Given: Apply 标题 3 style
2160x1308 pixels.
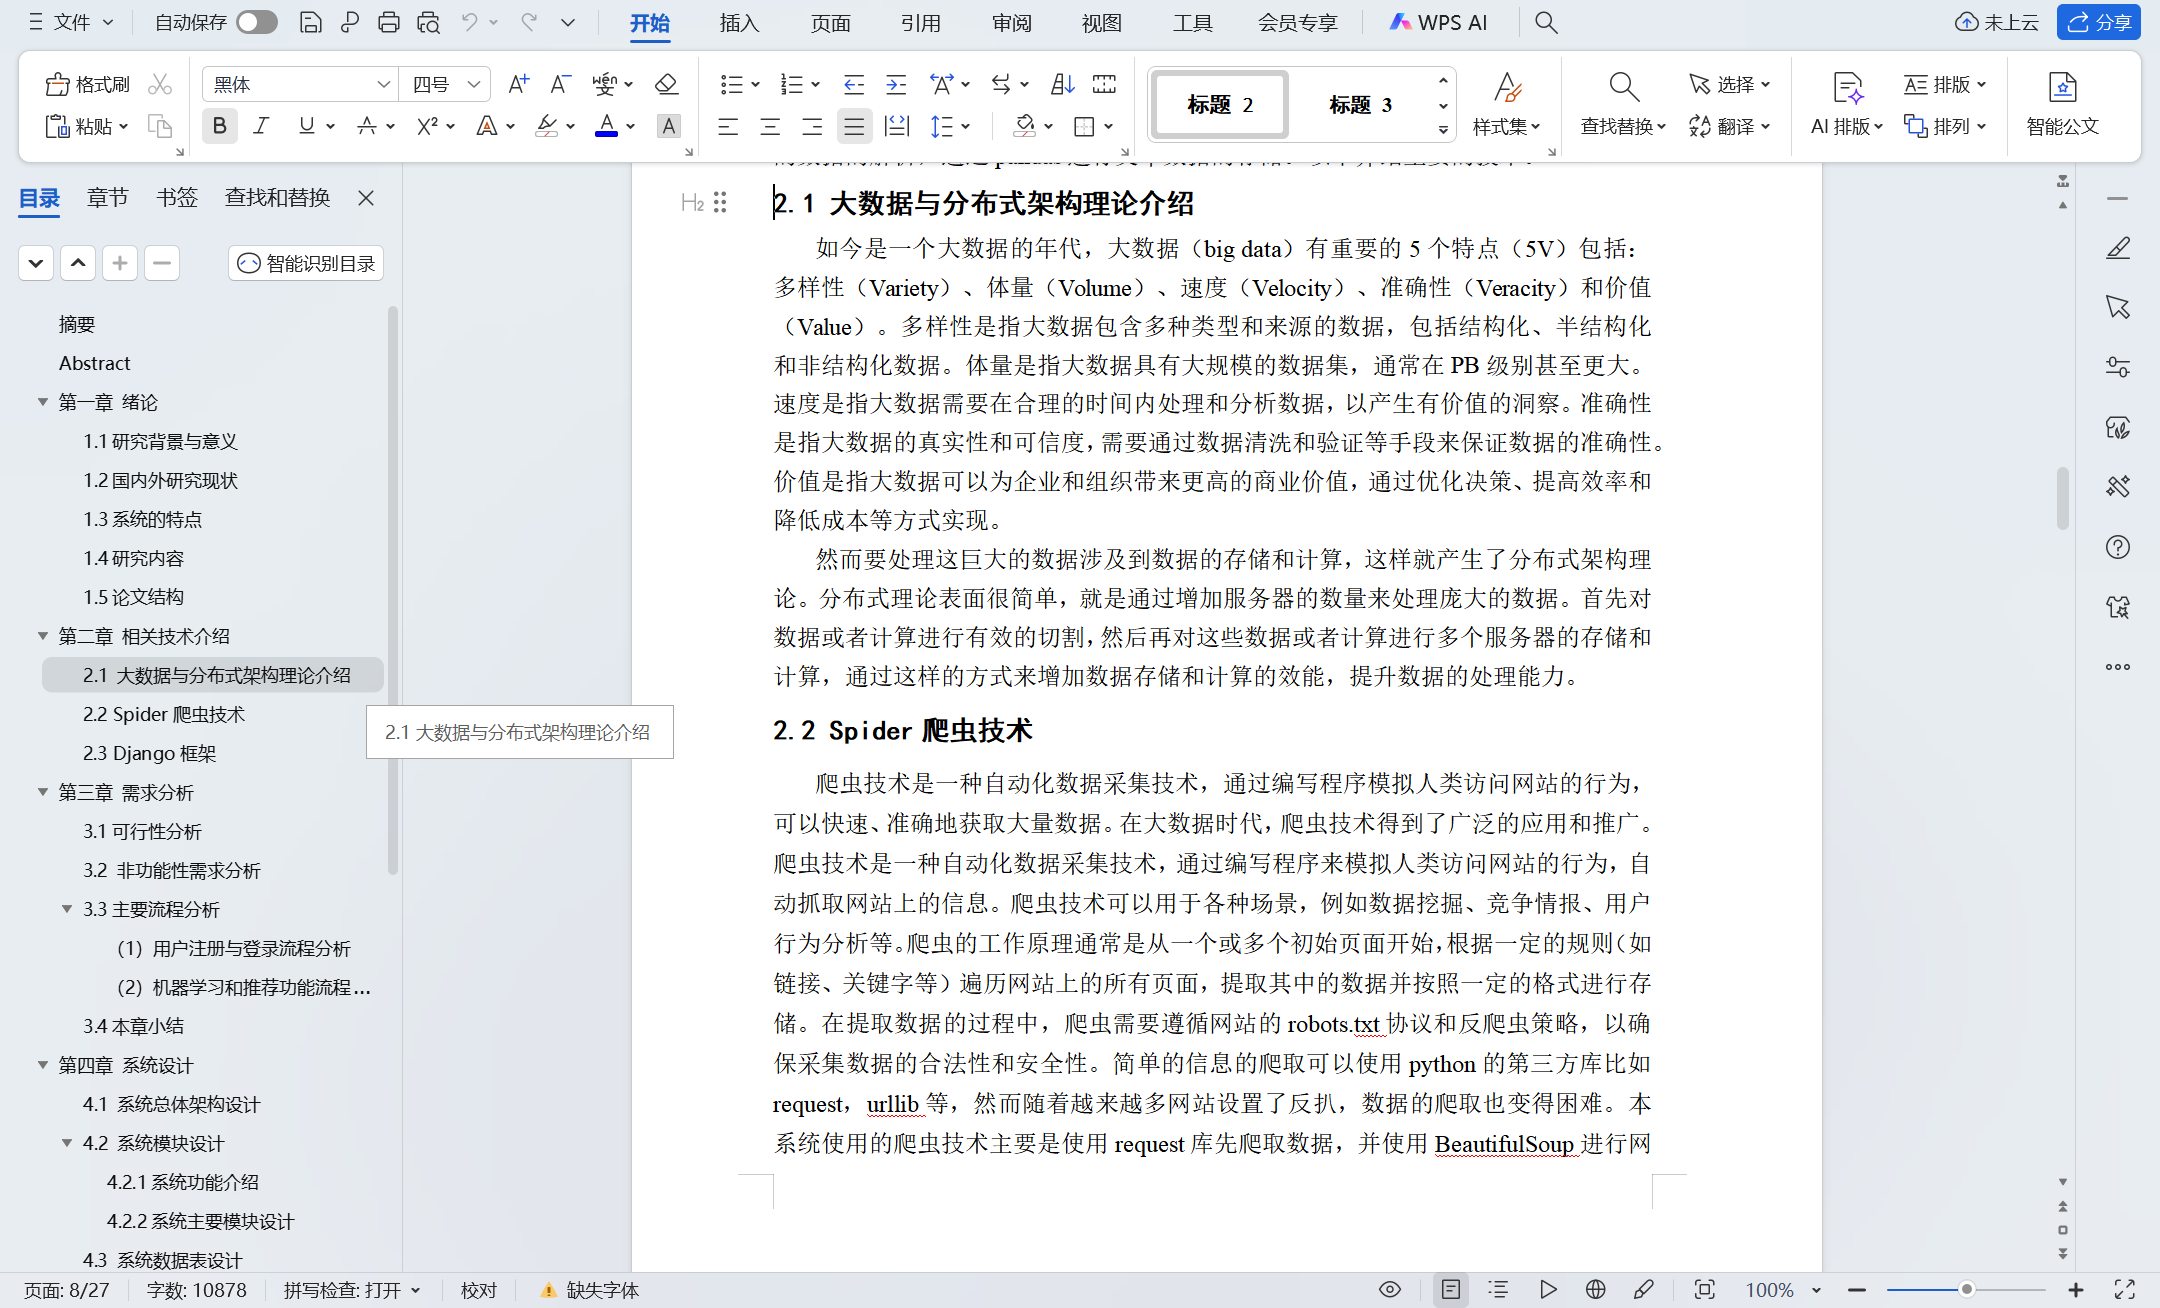Looking at the screenshot, I should (1360, 105).
